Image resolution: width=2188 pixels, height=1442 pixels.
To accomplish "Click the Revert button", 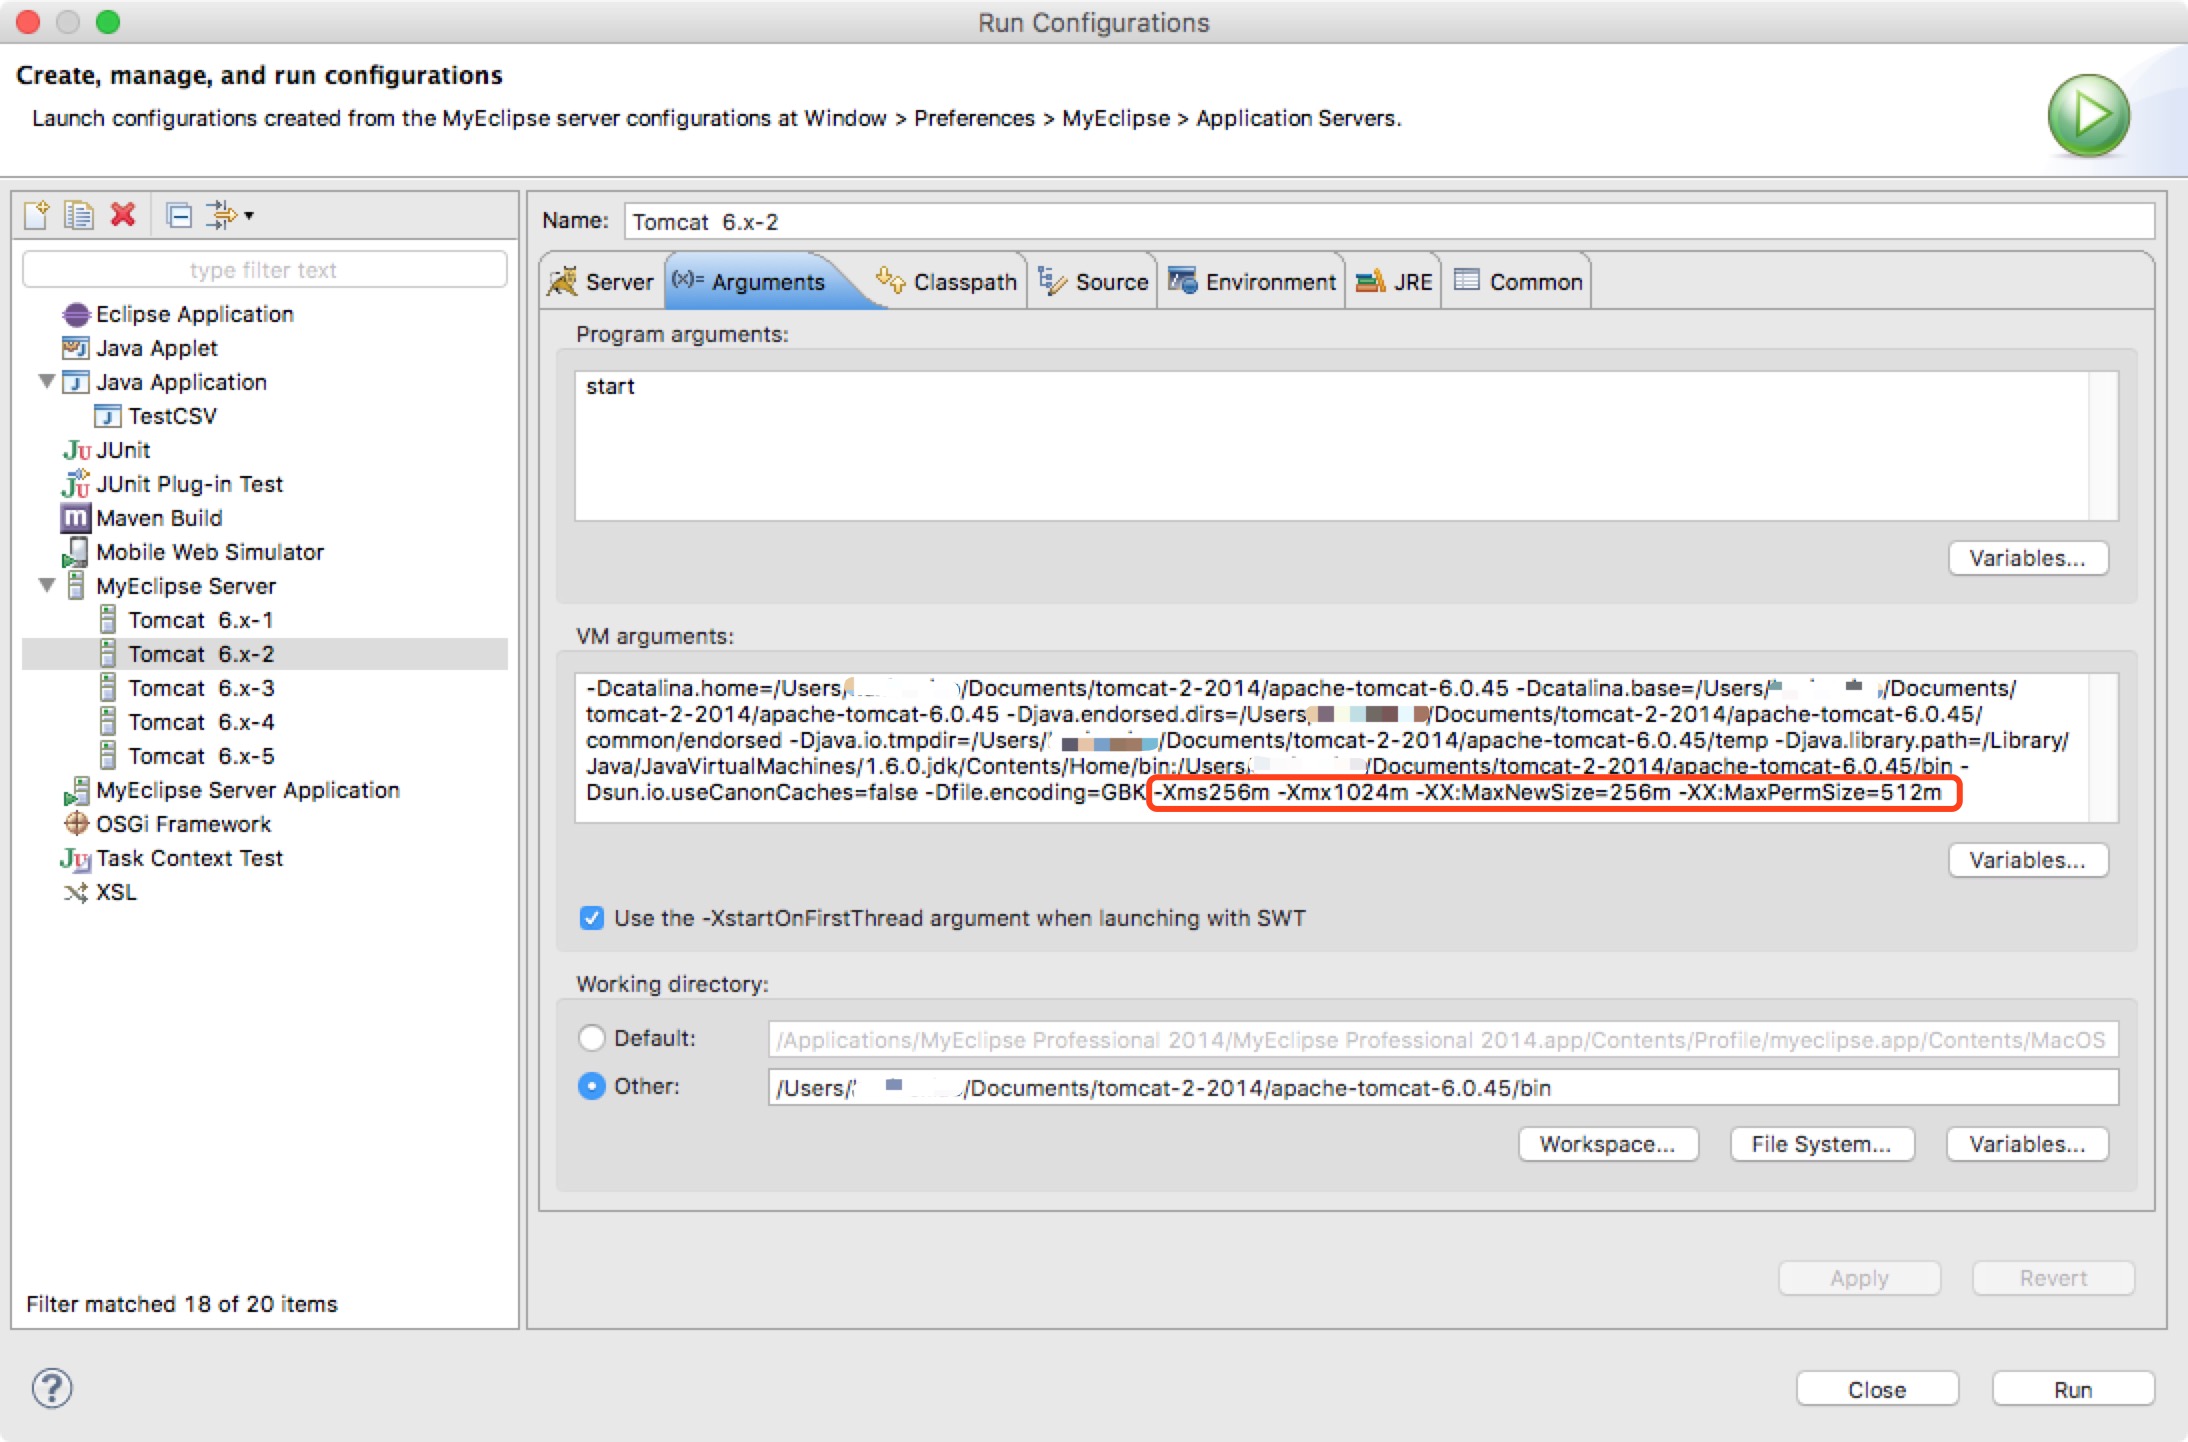I will pos(2054,1278).
